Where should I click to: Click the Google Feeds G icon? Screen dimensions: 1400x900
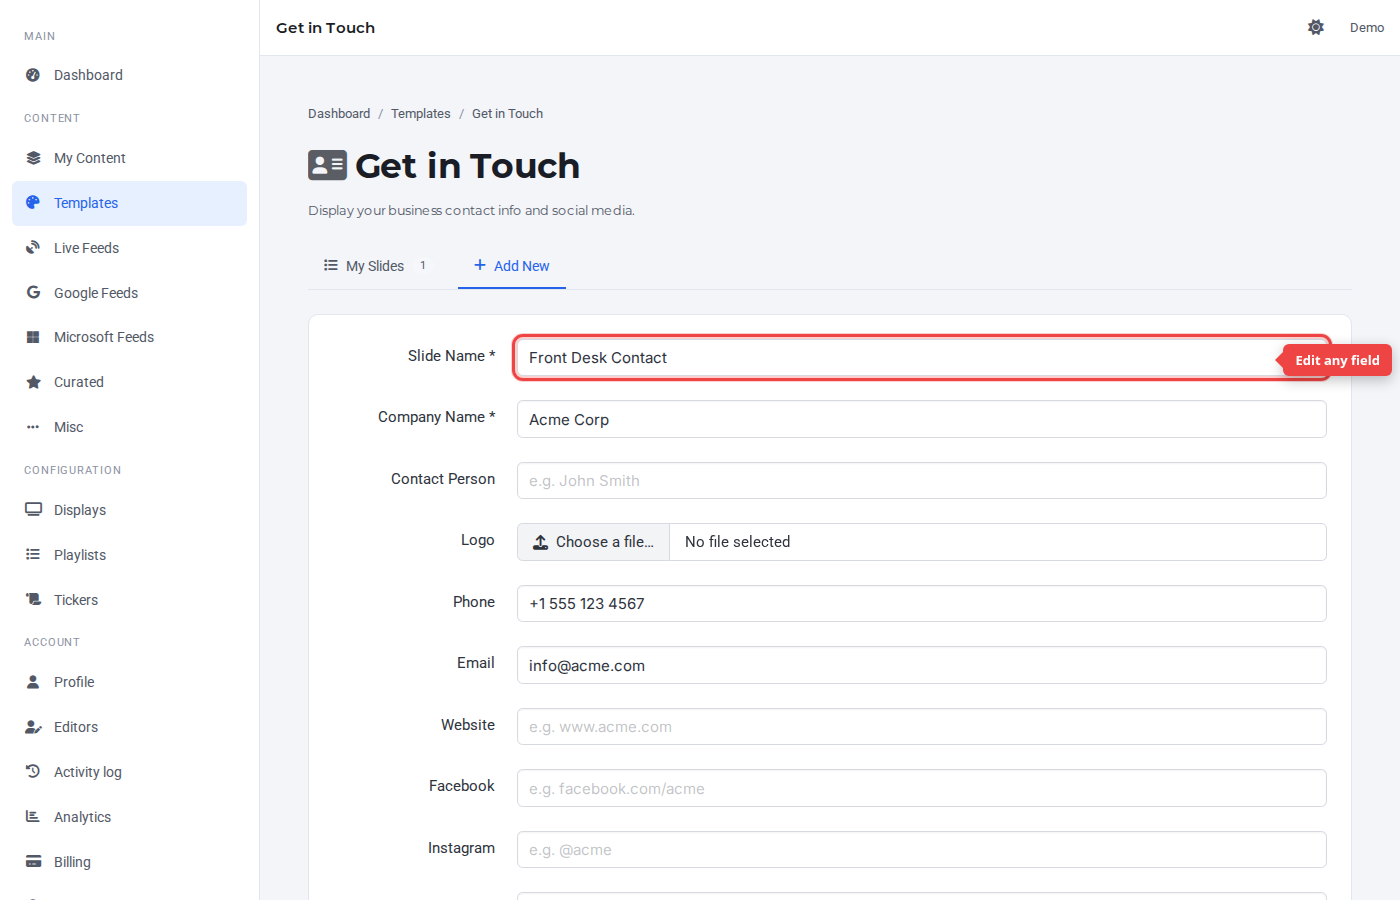pyautogui.click(x=33, y=293)
